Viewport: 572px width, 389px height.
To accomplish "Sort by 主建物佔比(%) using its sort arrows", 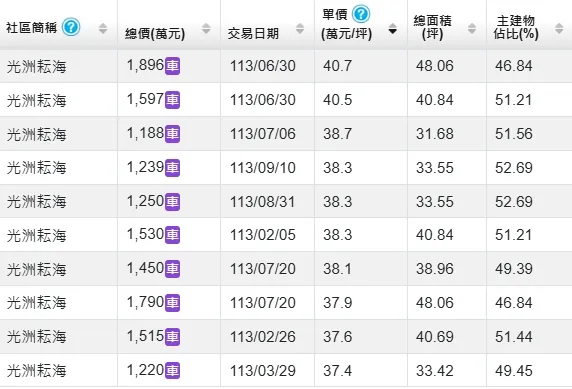I will pyautogui.click(x=559, y=28).
